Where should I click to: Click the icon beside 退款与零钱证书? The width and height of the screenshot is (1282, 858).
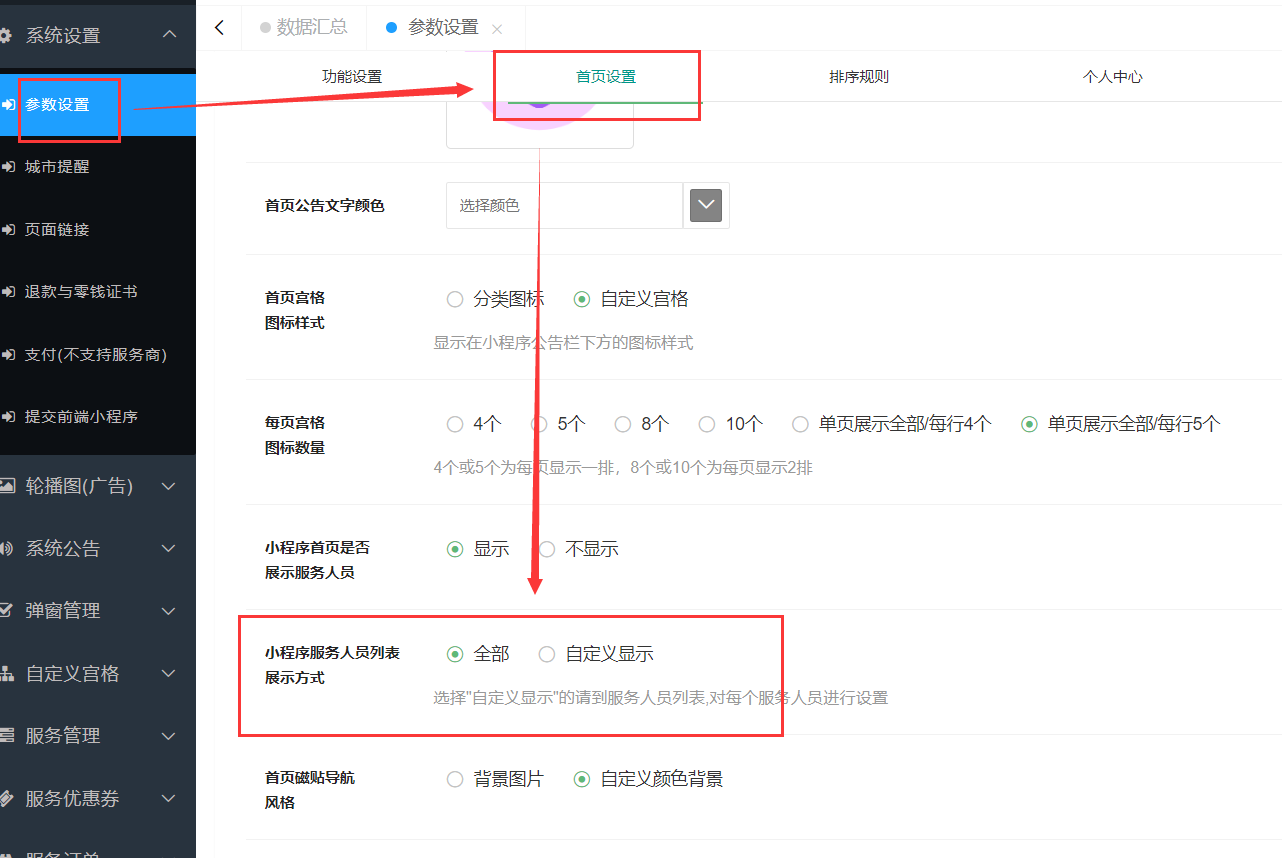pos(7,292)
